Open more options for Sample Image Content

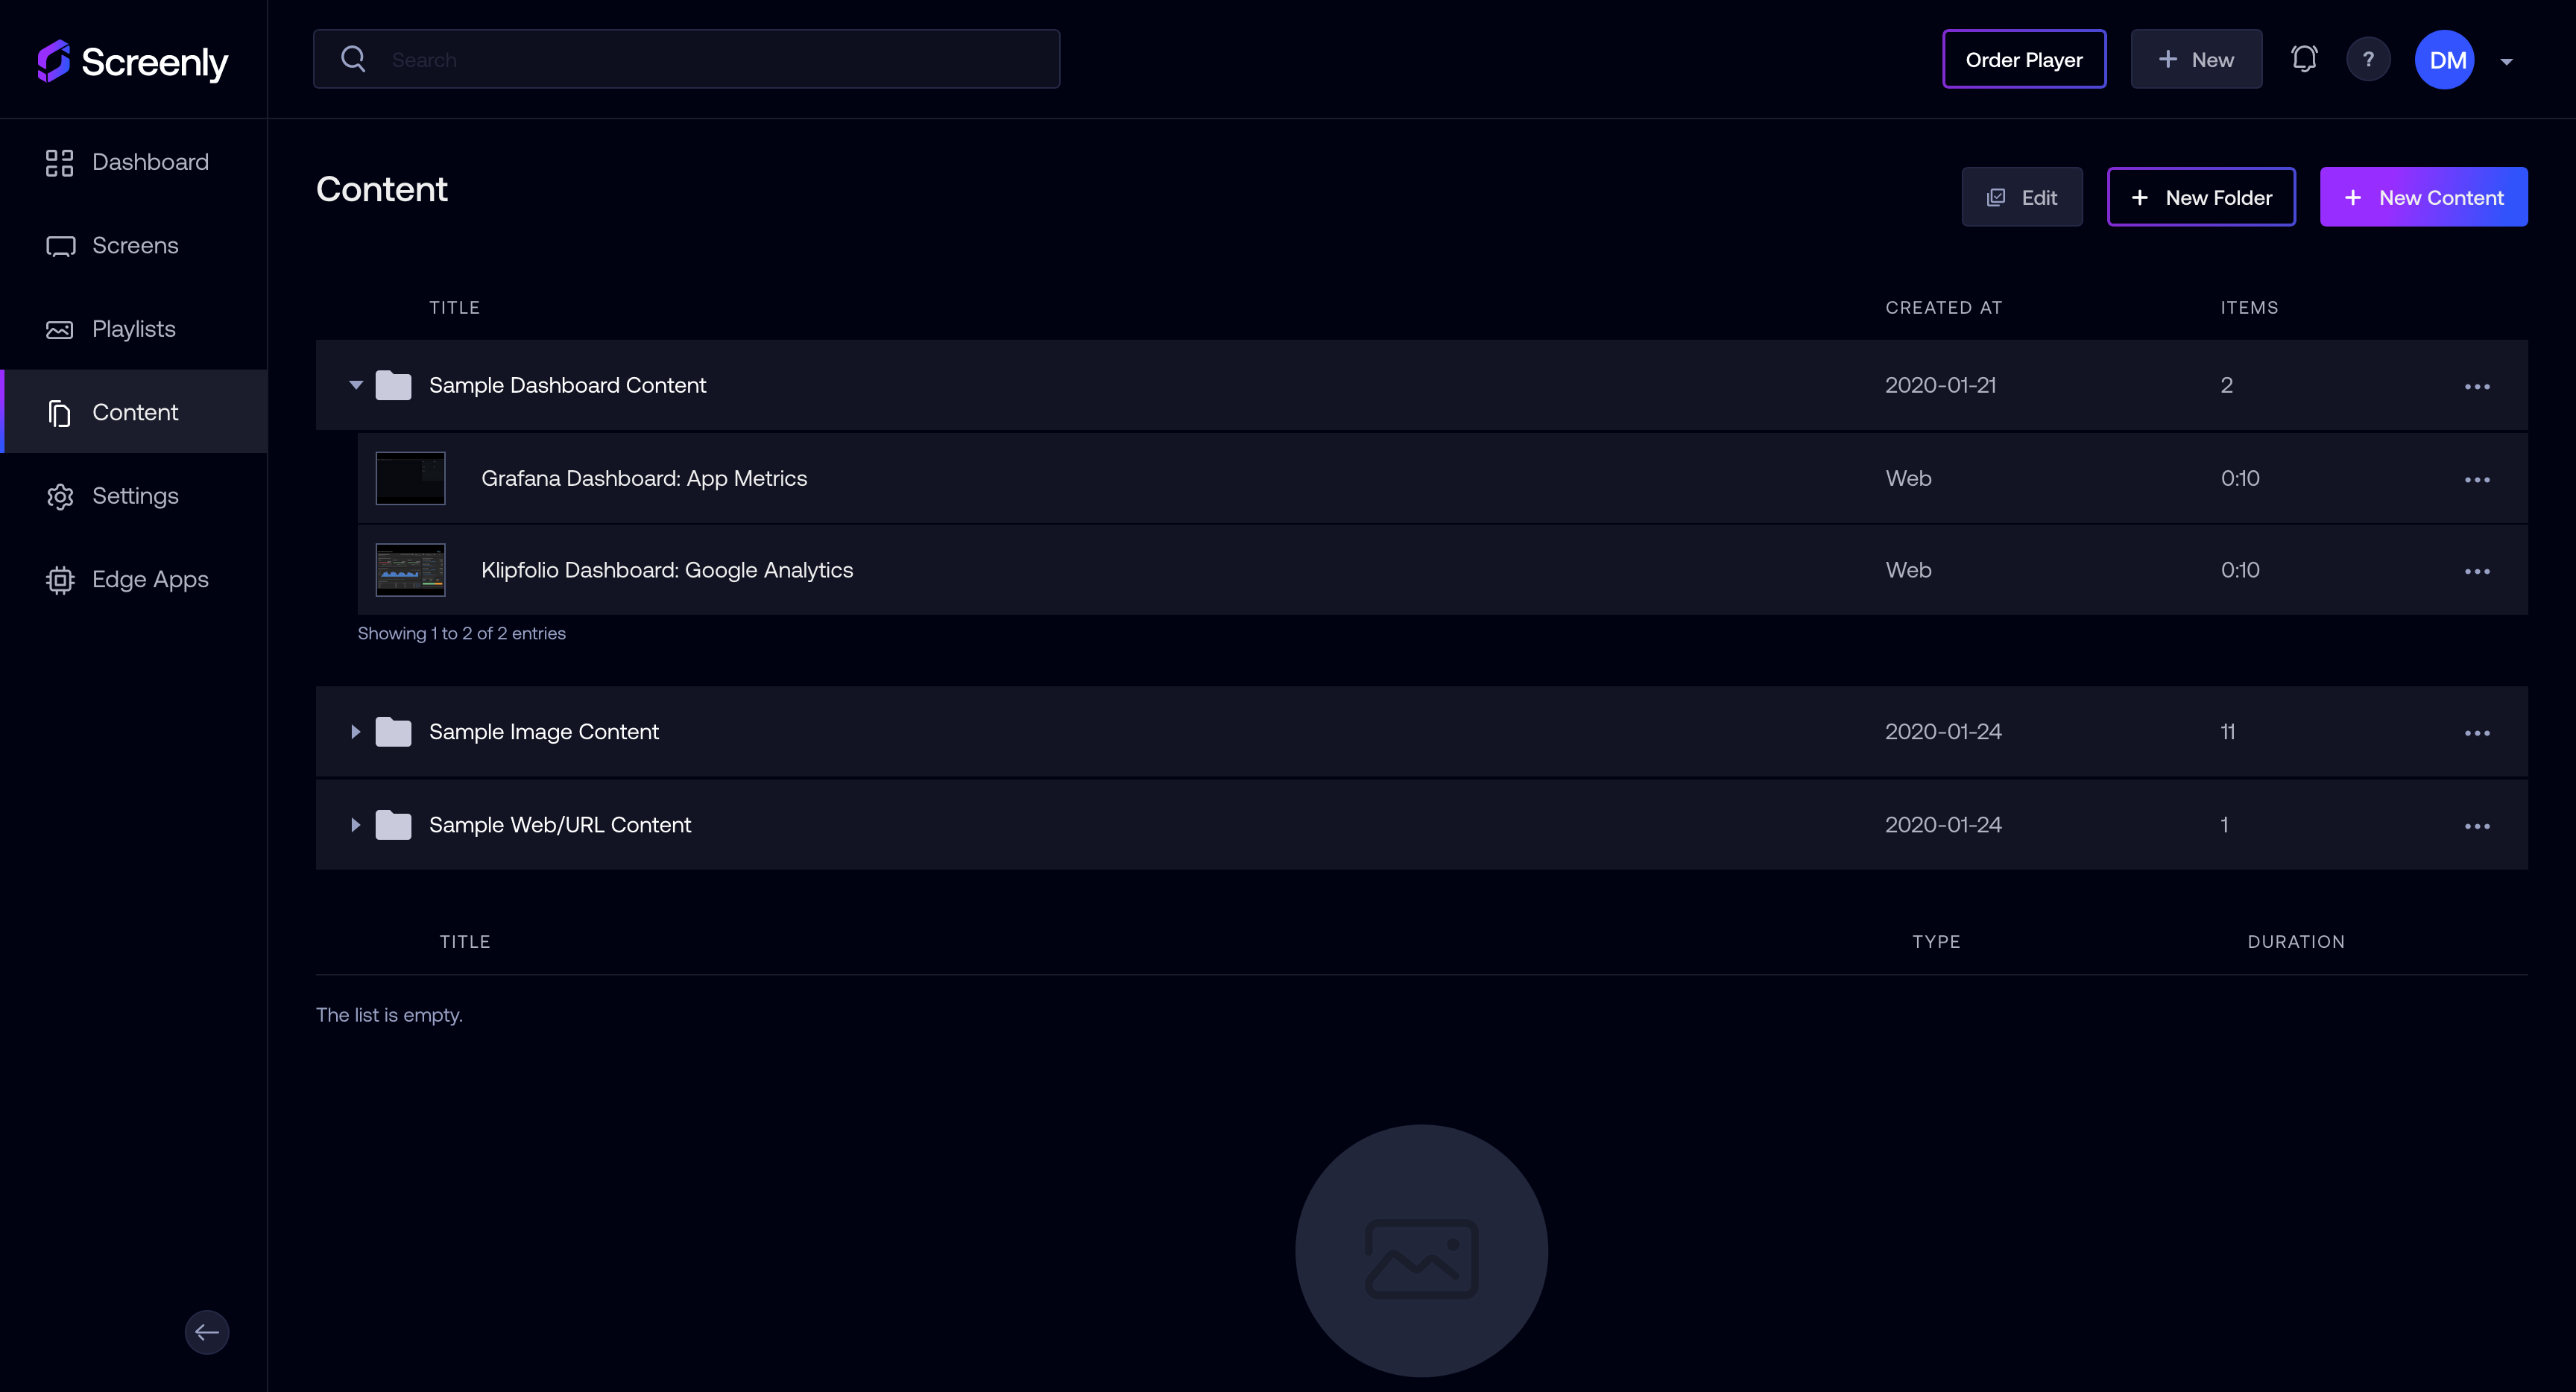click(x=2477, y=732)
